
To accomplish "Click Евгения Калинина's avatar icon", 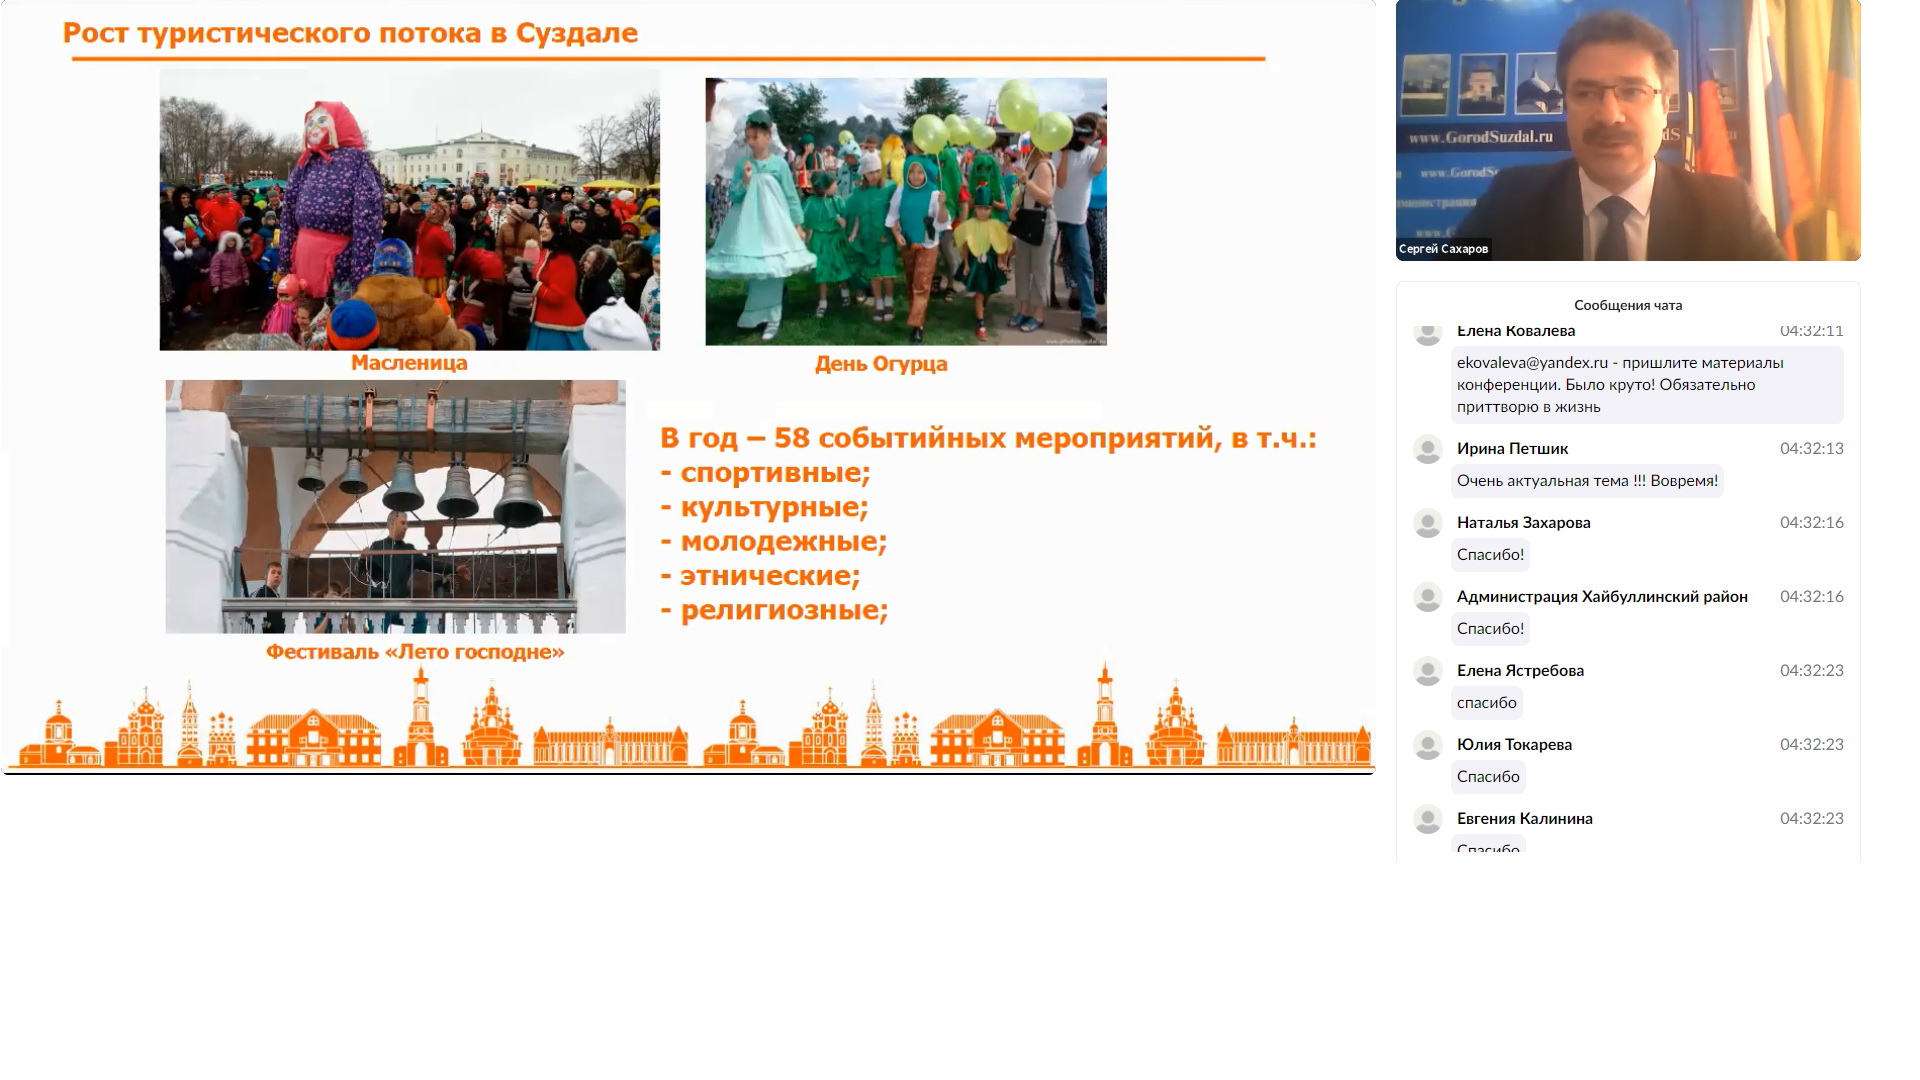I will tap(1428, 820).
